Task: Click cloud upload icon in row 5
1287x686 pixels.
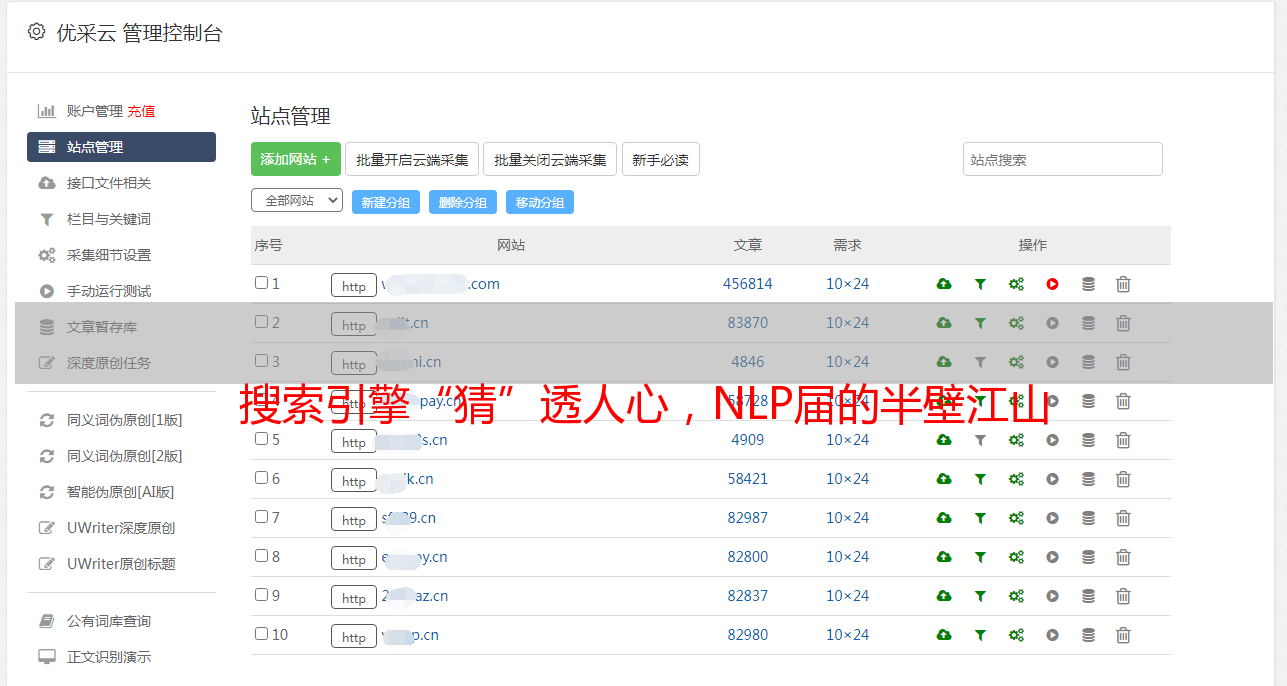Action: pyautogui.click(x=944, y=440)
